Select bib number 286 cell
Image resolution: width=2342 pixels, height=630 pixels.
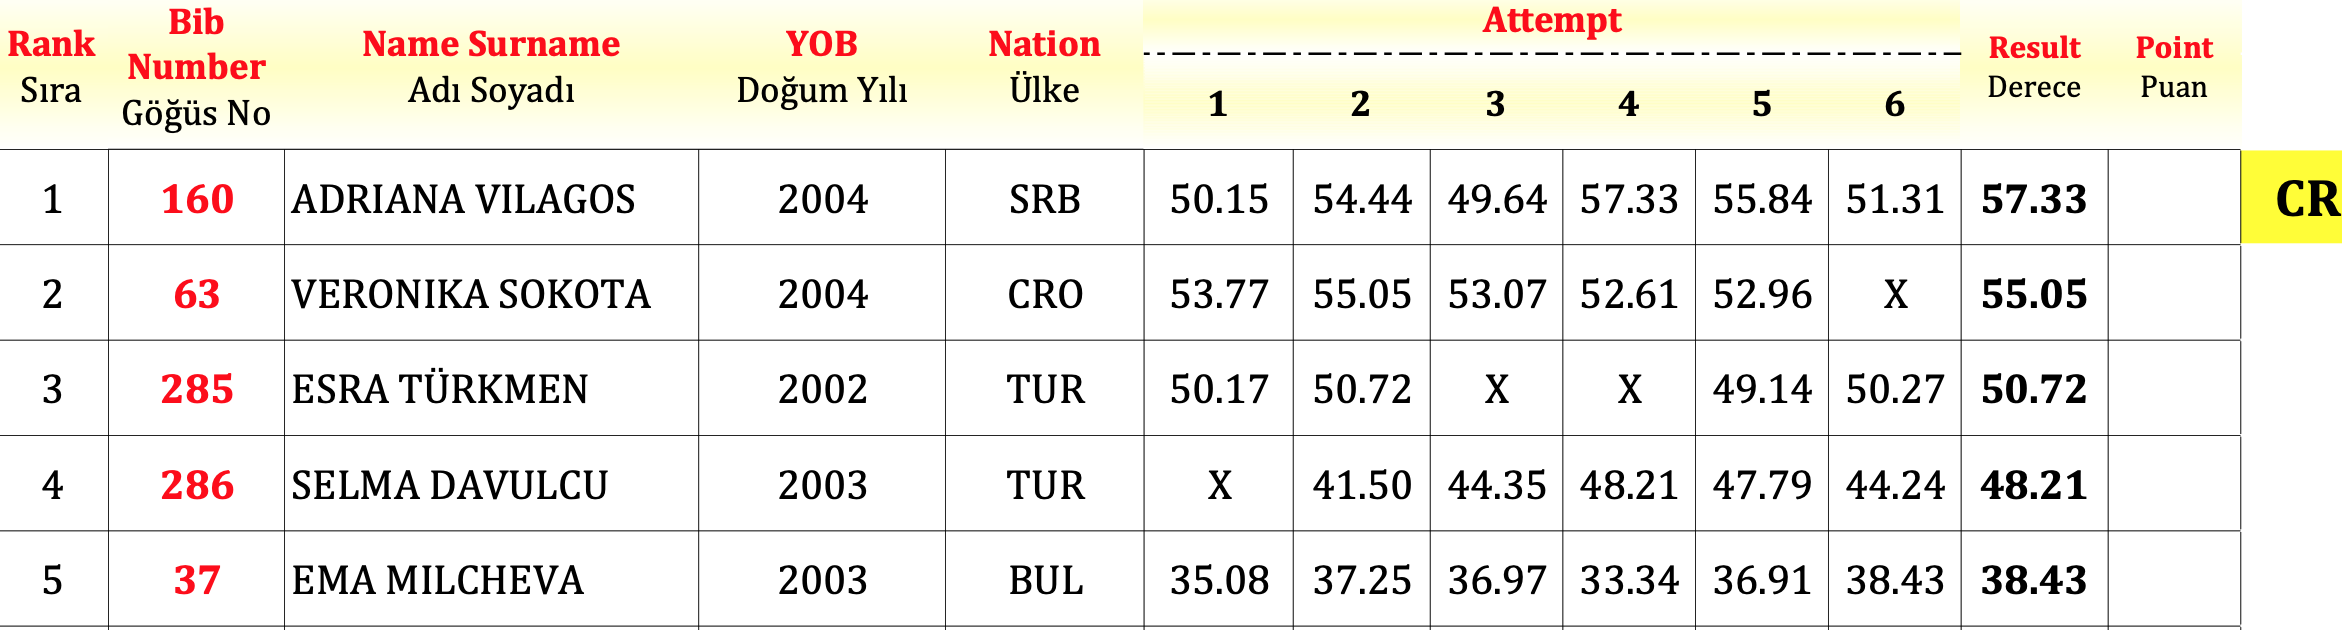(x=196, y=485)
